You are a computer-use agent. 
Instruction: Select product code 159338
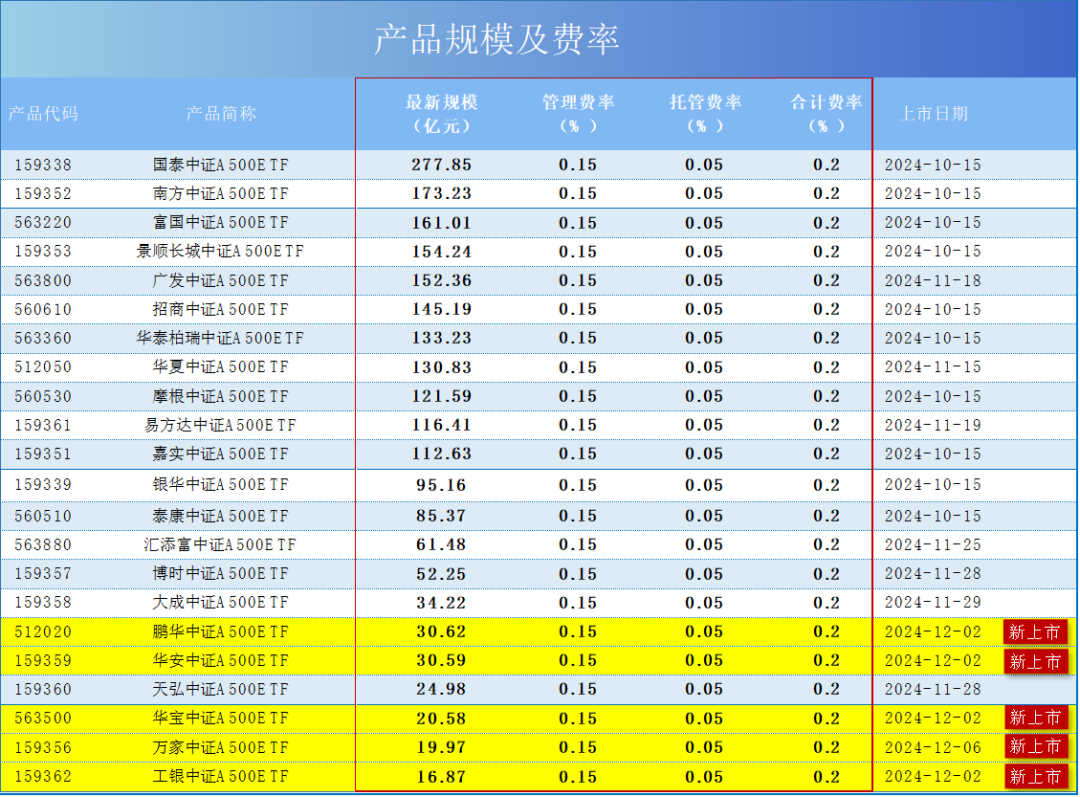pyautogui.click(x=43, y=165)
